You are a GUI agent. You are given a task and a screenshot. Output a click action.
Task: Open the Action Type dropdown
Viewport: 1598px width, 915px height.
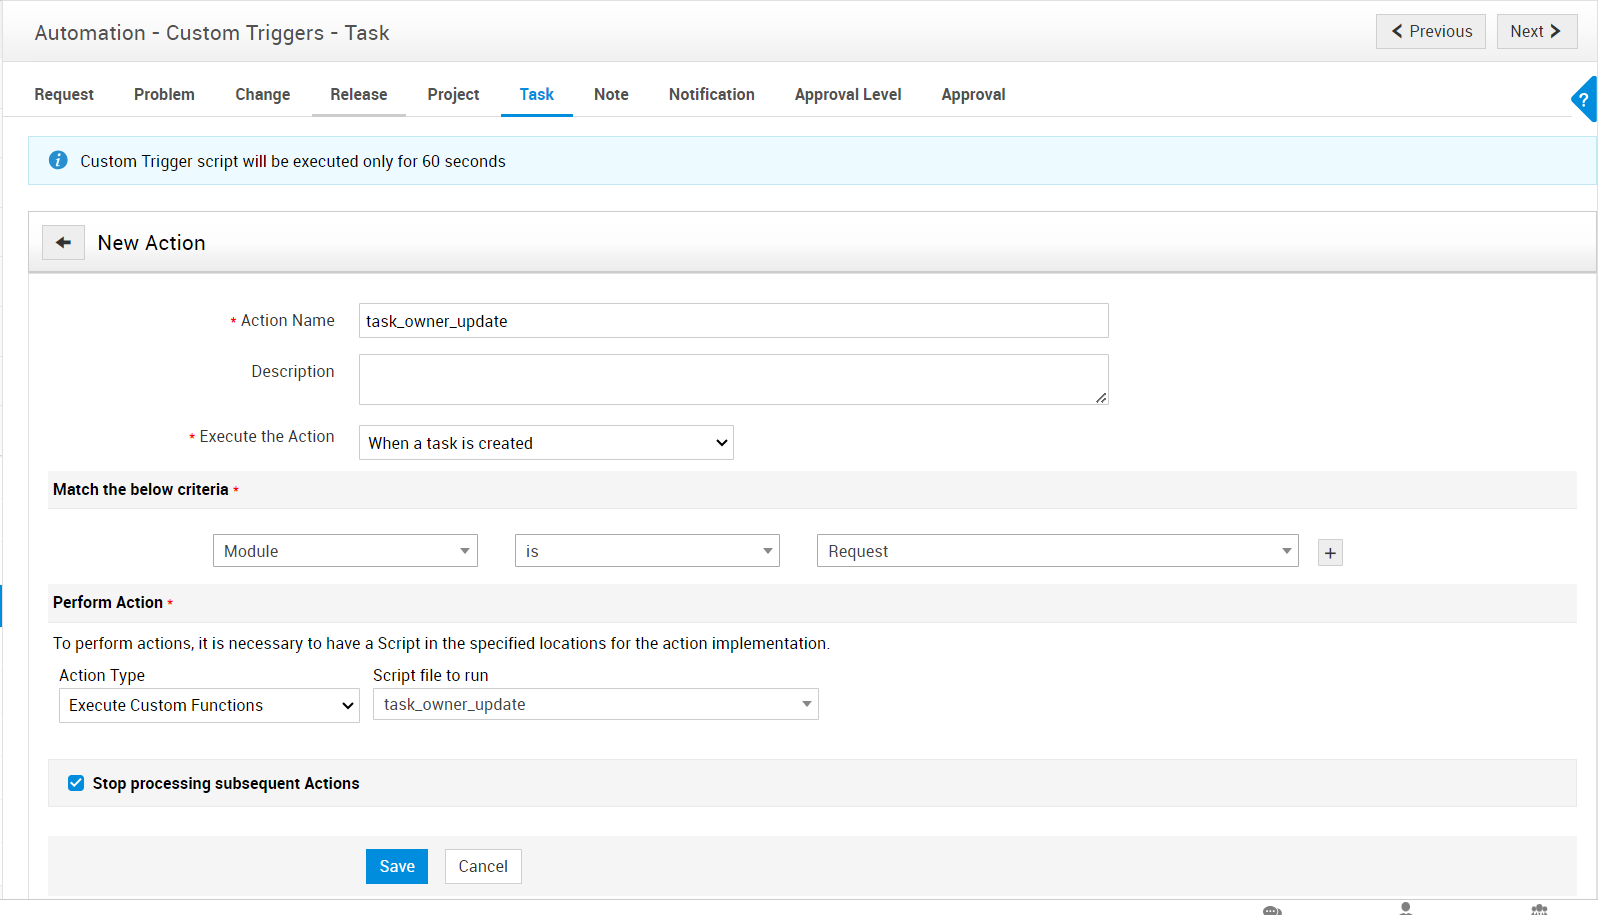pyautogui.click(x=209, y=706)
